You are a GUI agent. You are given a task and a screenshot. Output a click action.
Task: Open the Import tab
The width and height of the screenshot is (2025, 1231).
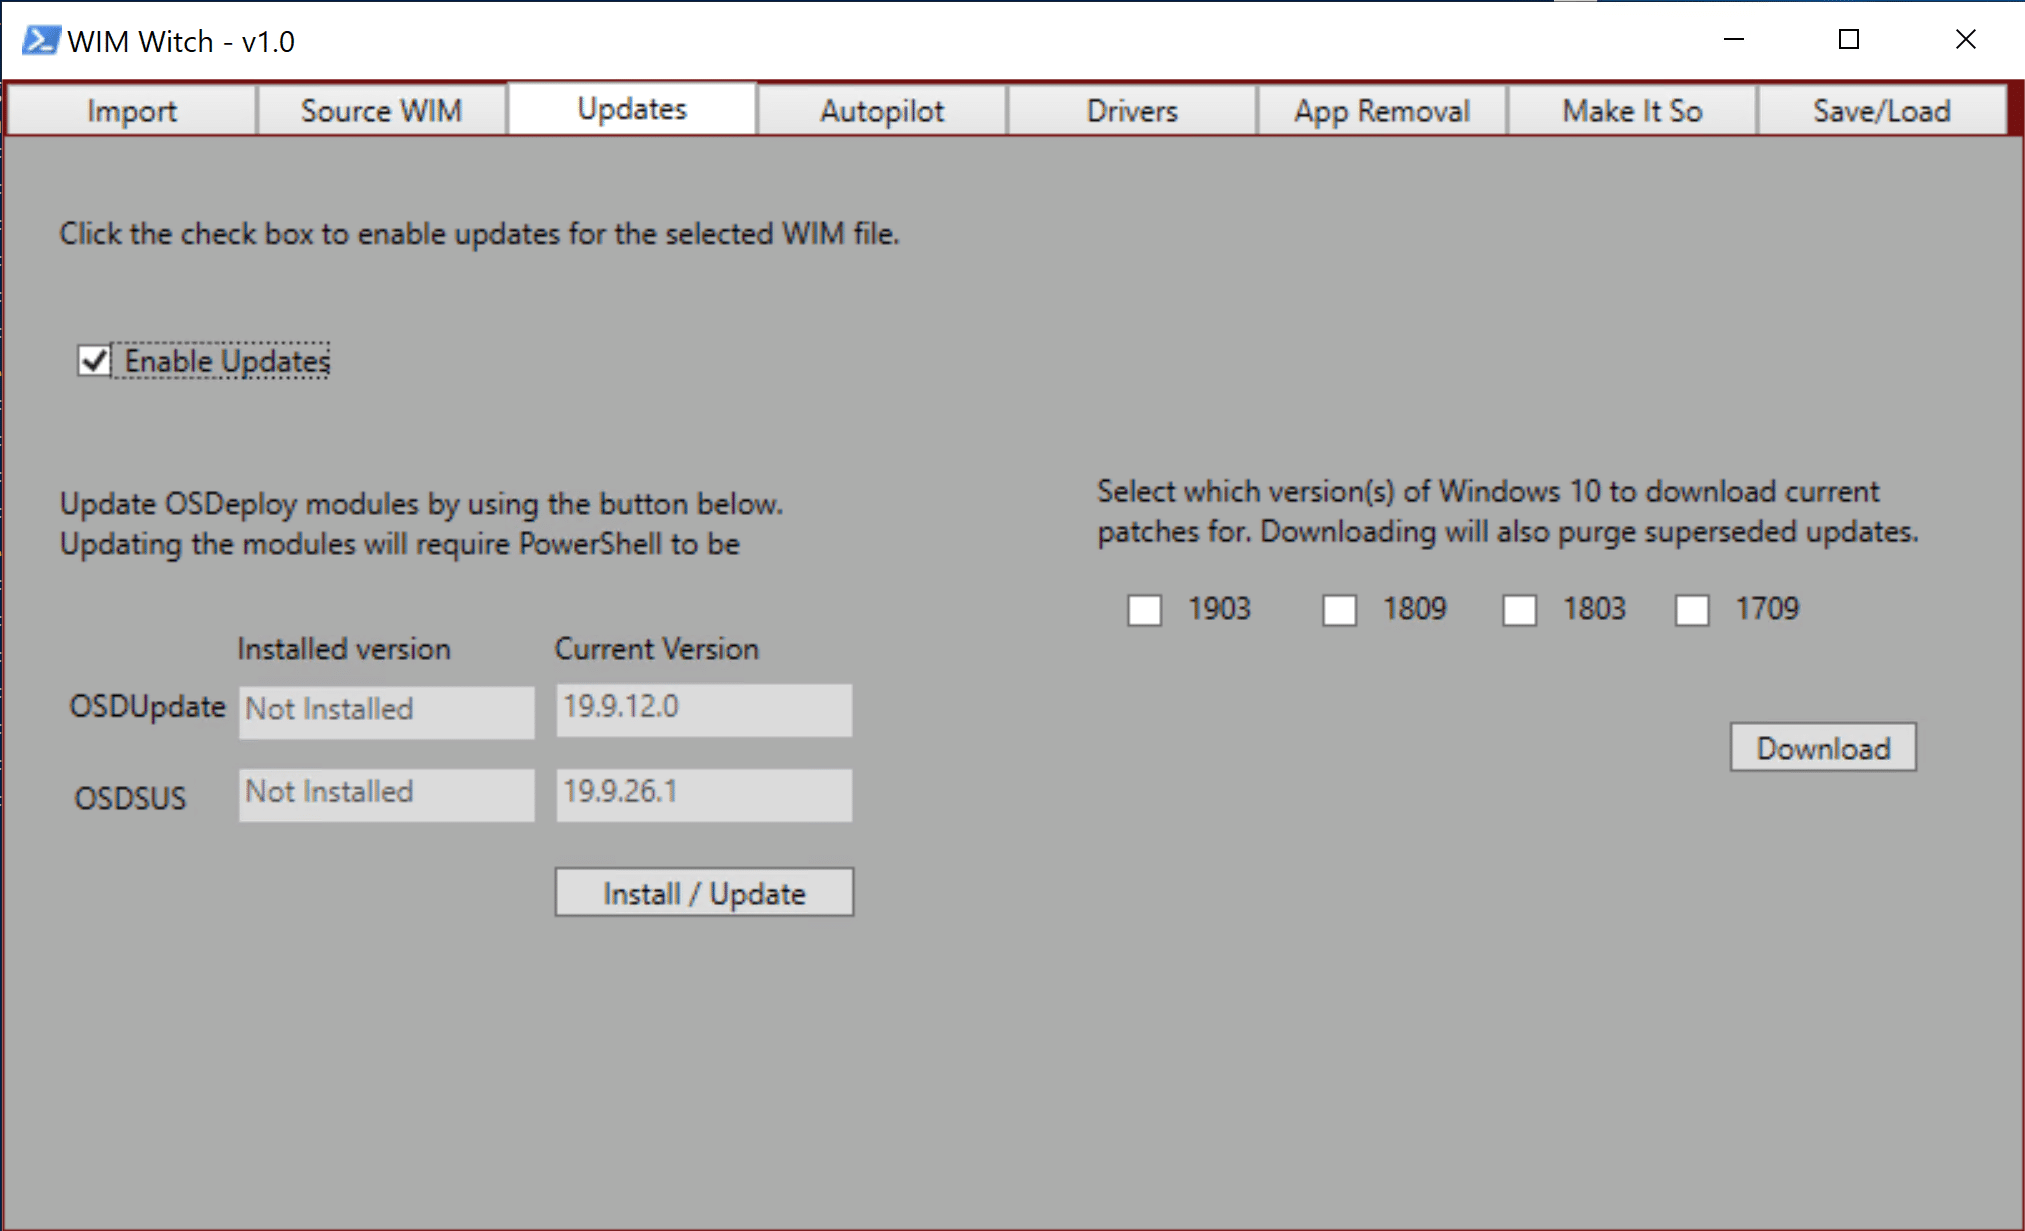tap(131, 110)
